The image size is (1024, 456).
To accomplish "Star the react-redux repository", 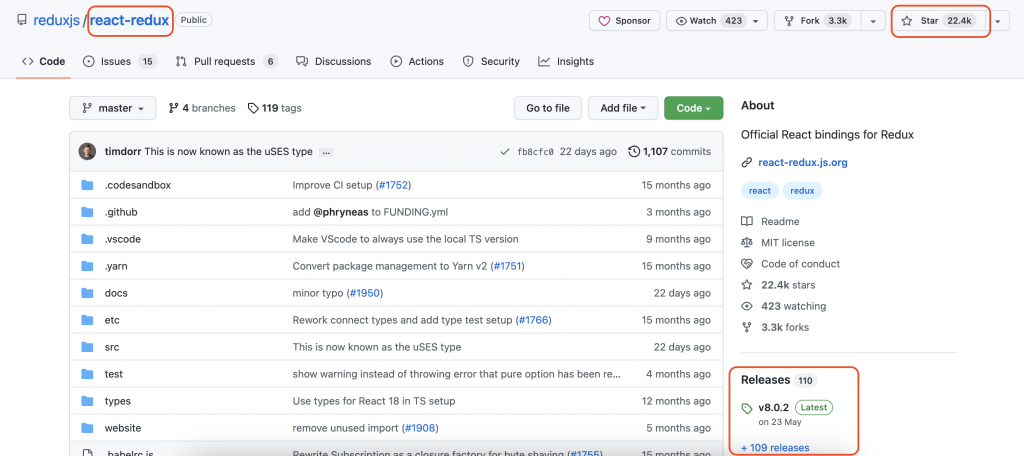I will tap(938, 21).
